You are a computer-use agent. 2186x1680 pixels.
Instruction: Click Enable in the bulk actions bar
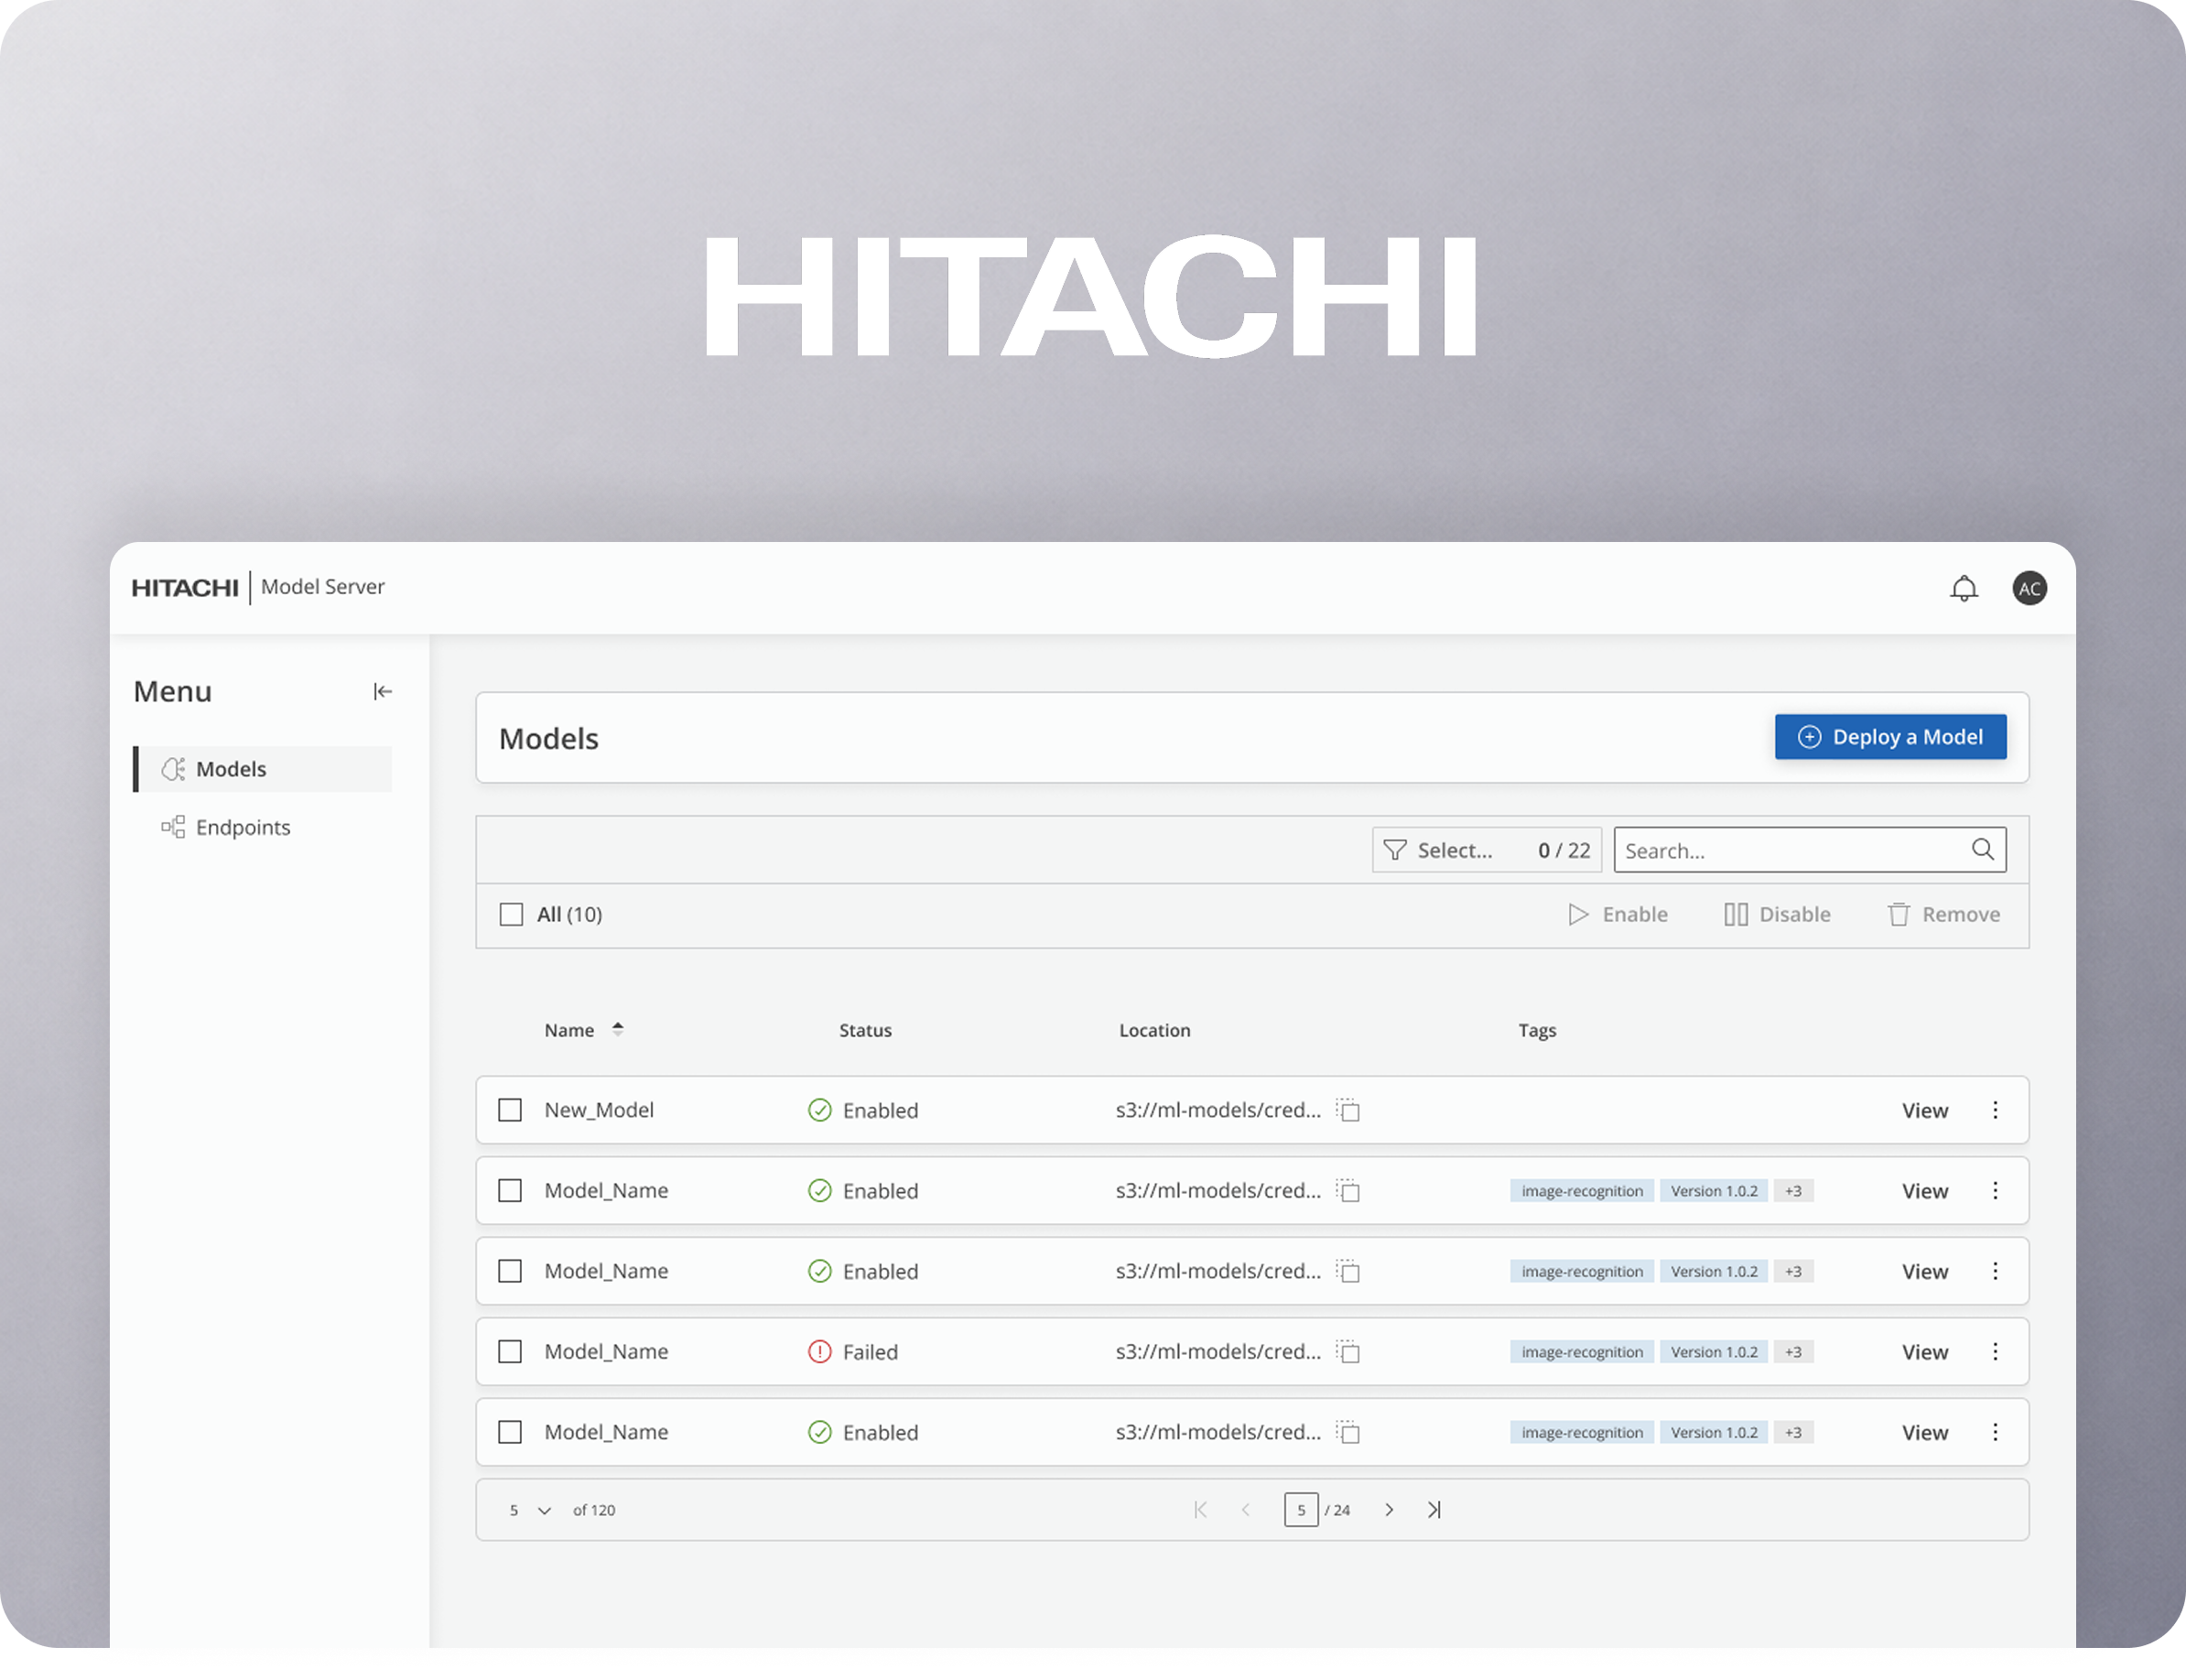(x=1618, y=914)
